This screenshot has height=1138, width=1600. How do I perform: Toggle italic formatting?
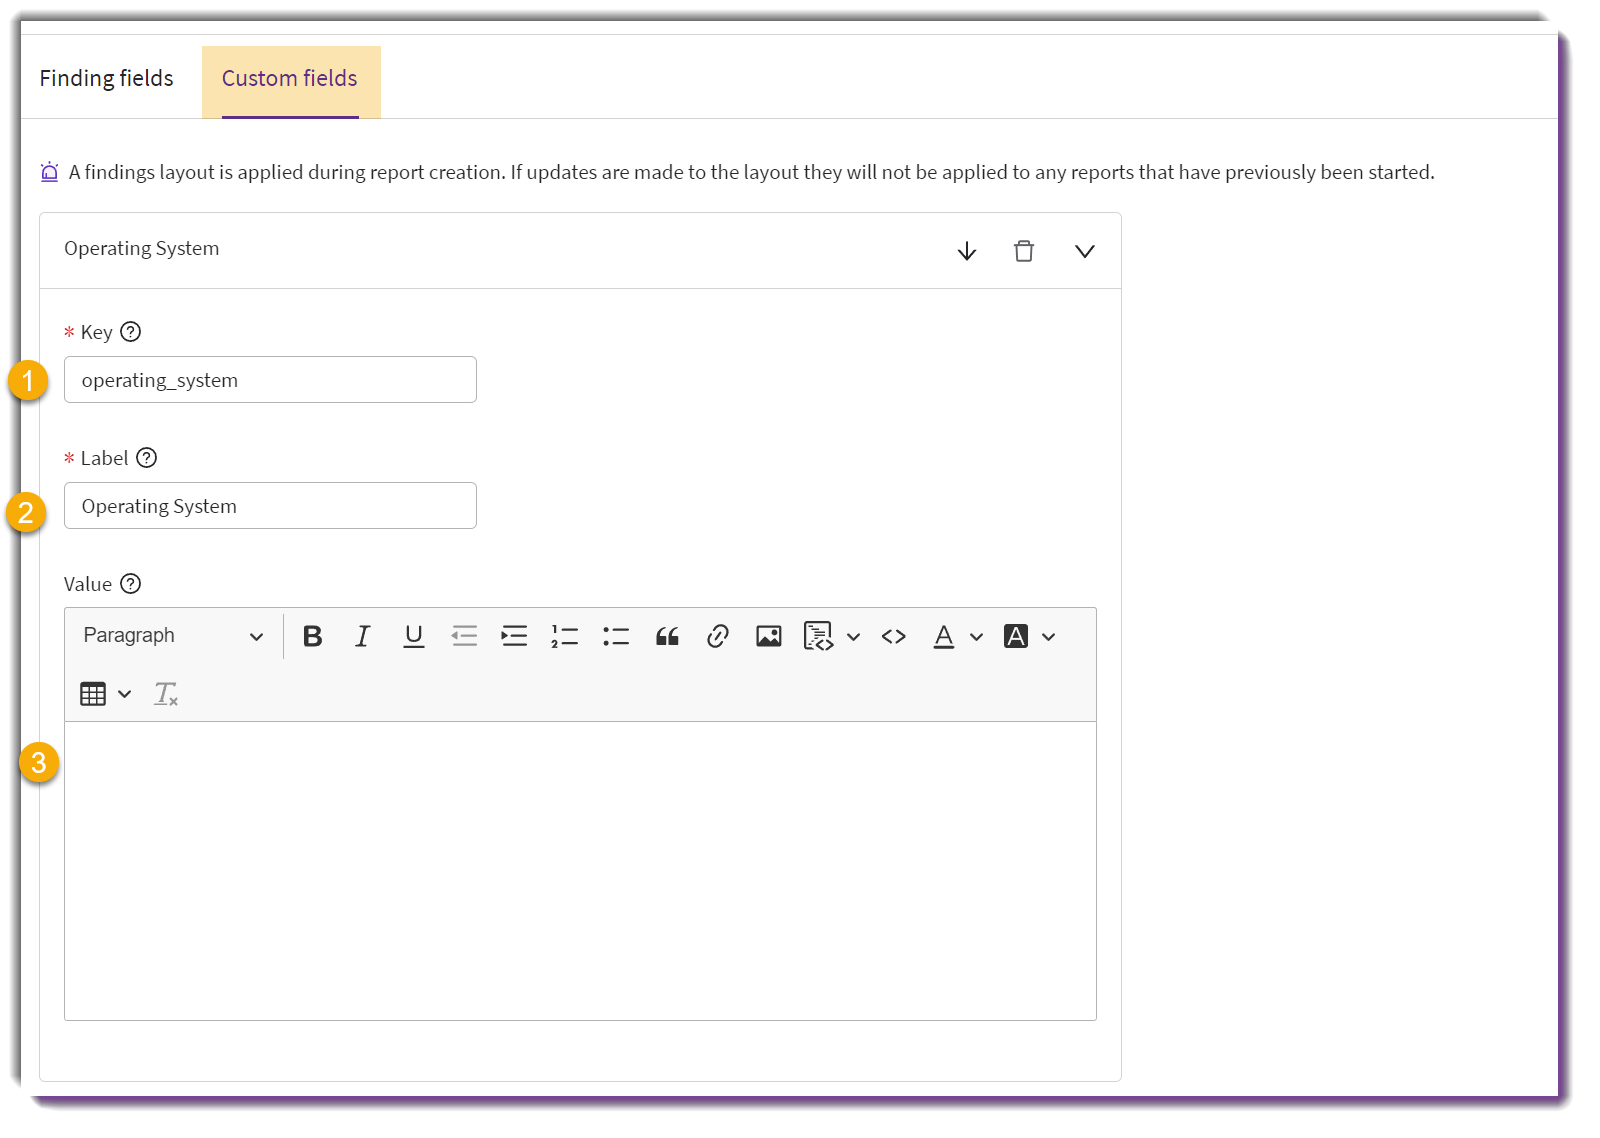point(363,636)
